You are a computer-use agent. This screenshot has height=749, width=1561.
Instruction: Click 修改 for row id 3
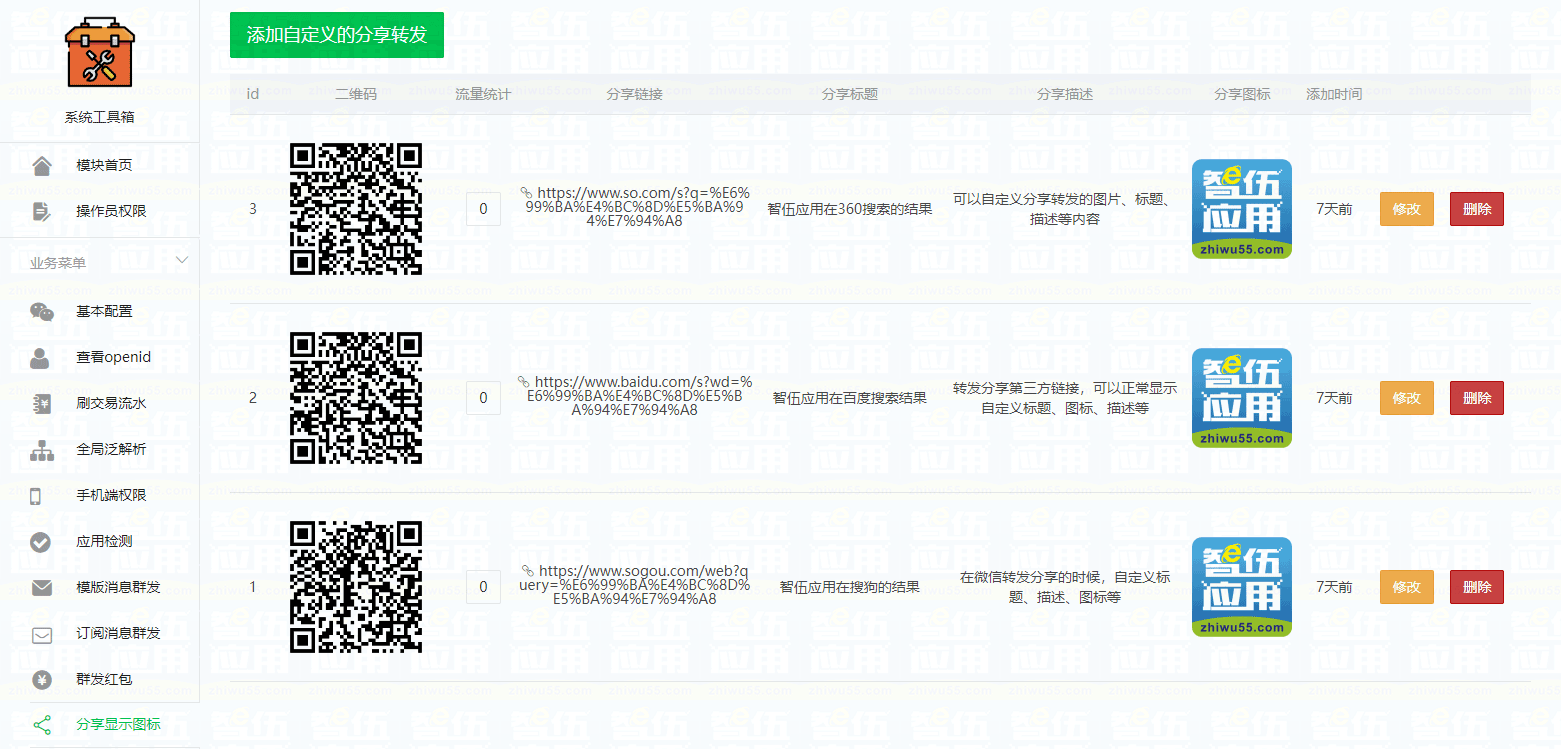[x=1406, y=209]
